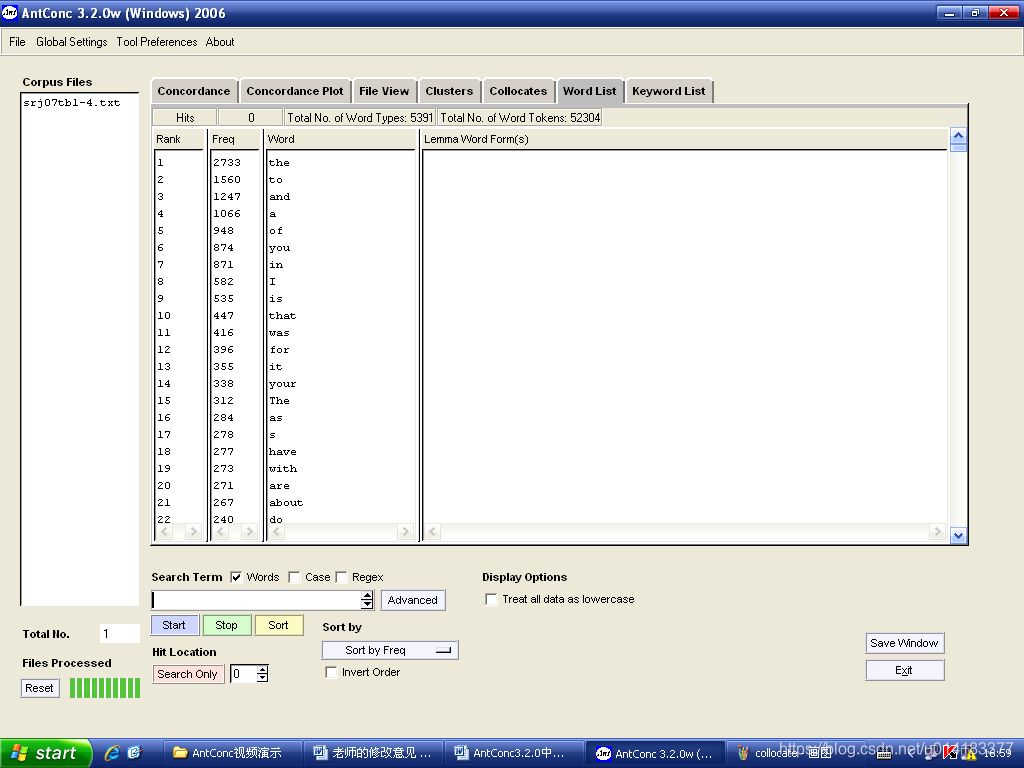Image resolution: width=1024 pixels, height=768 pixels.
Task: Select the word 'your' in the list
Action: 283,384
